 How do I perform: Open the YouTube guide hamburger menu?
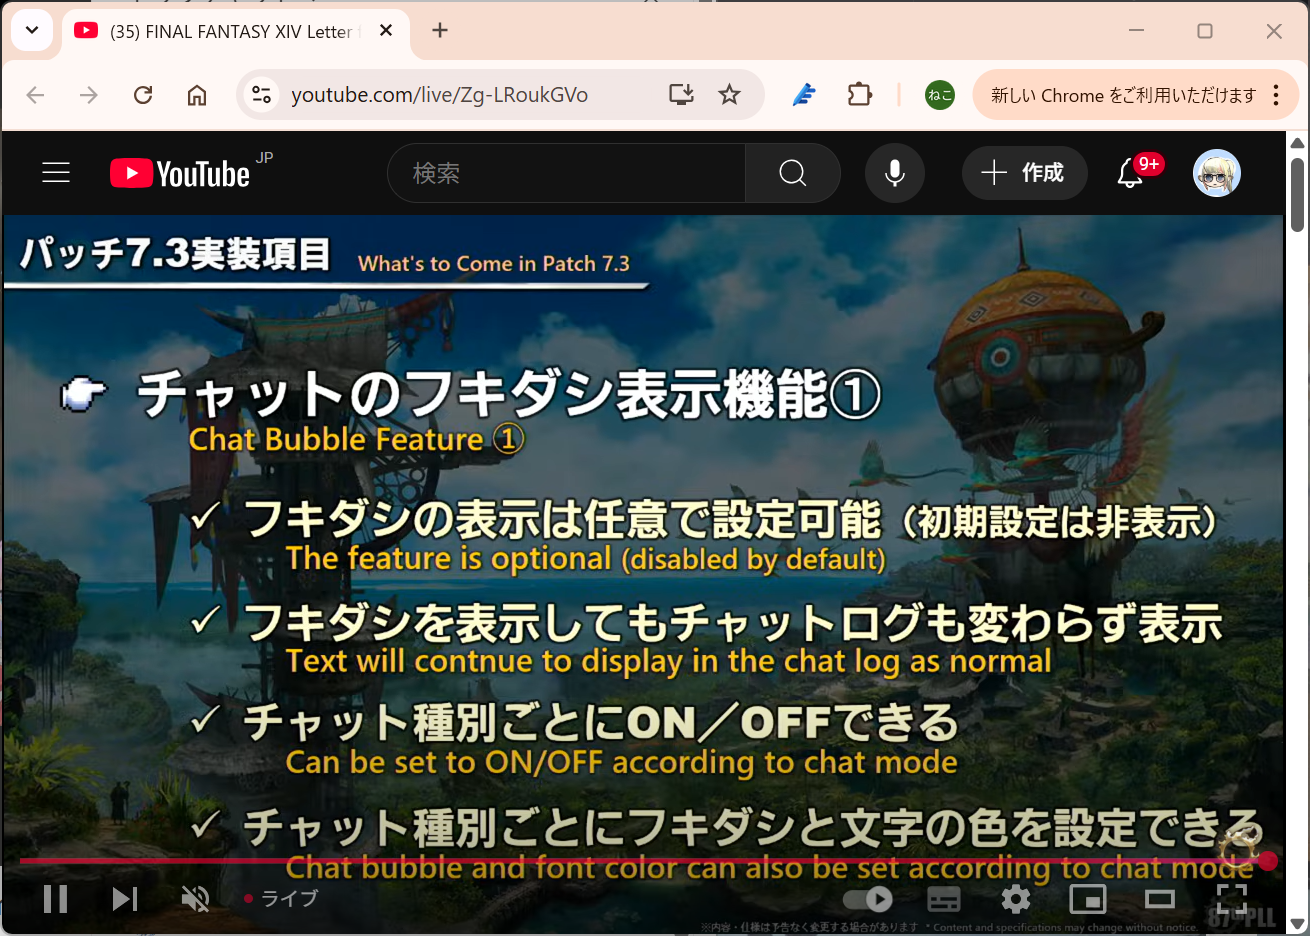point(56,173)
